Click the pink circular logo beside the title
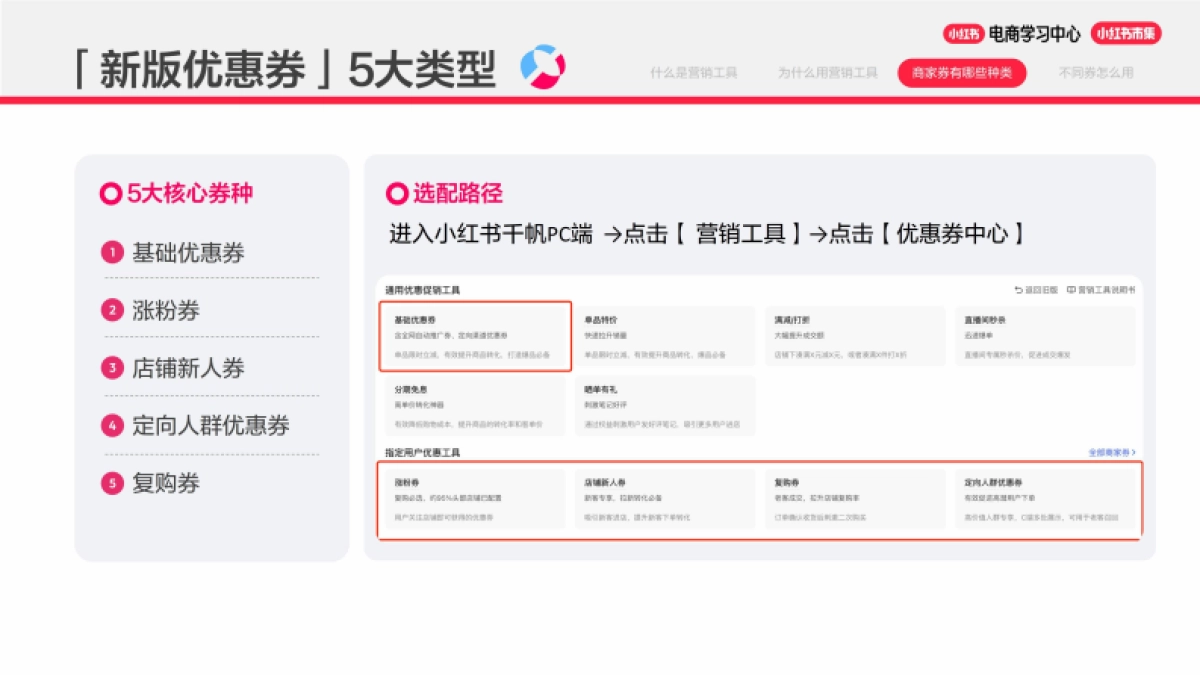The image size is (1200, 675). tap(541, 65)
